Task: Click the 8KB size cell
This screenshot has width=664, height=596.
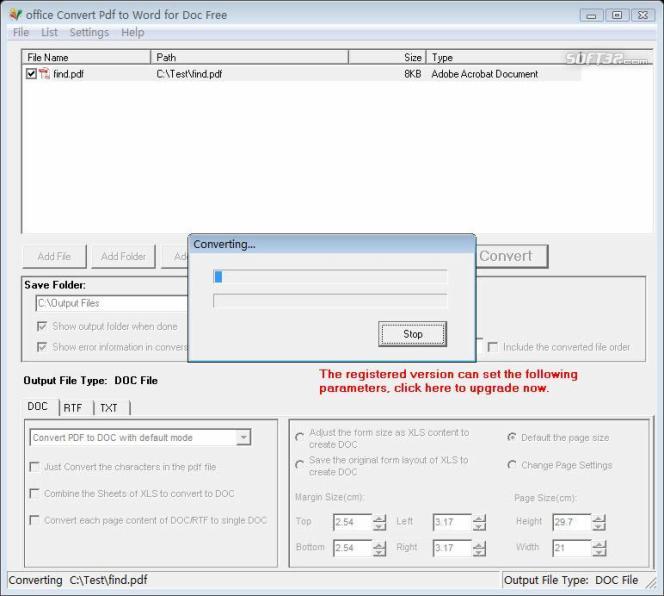Action: click(412, 74)
